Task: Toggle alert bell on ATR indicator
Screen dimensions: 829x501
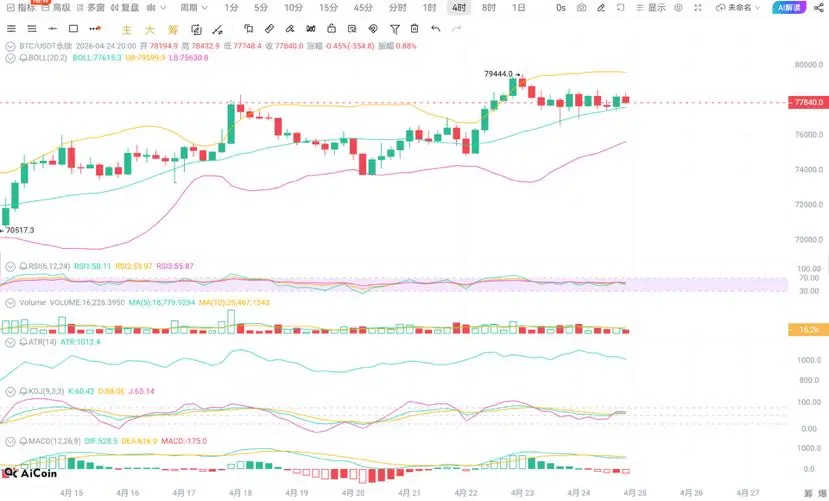Action: [23, 342]
